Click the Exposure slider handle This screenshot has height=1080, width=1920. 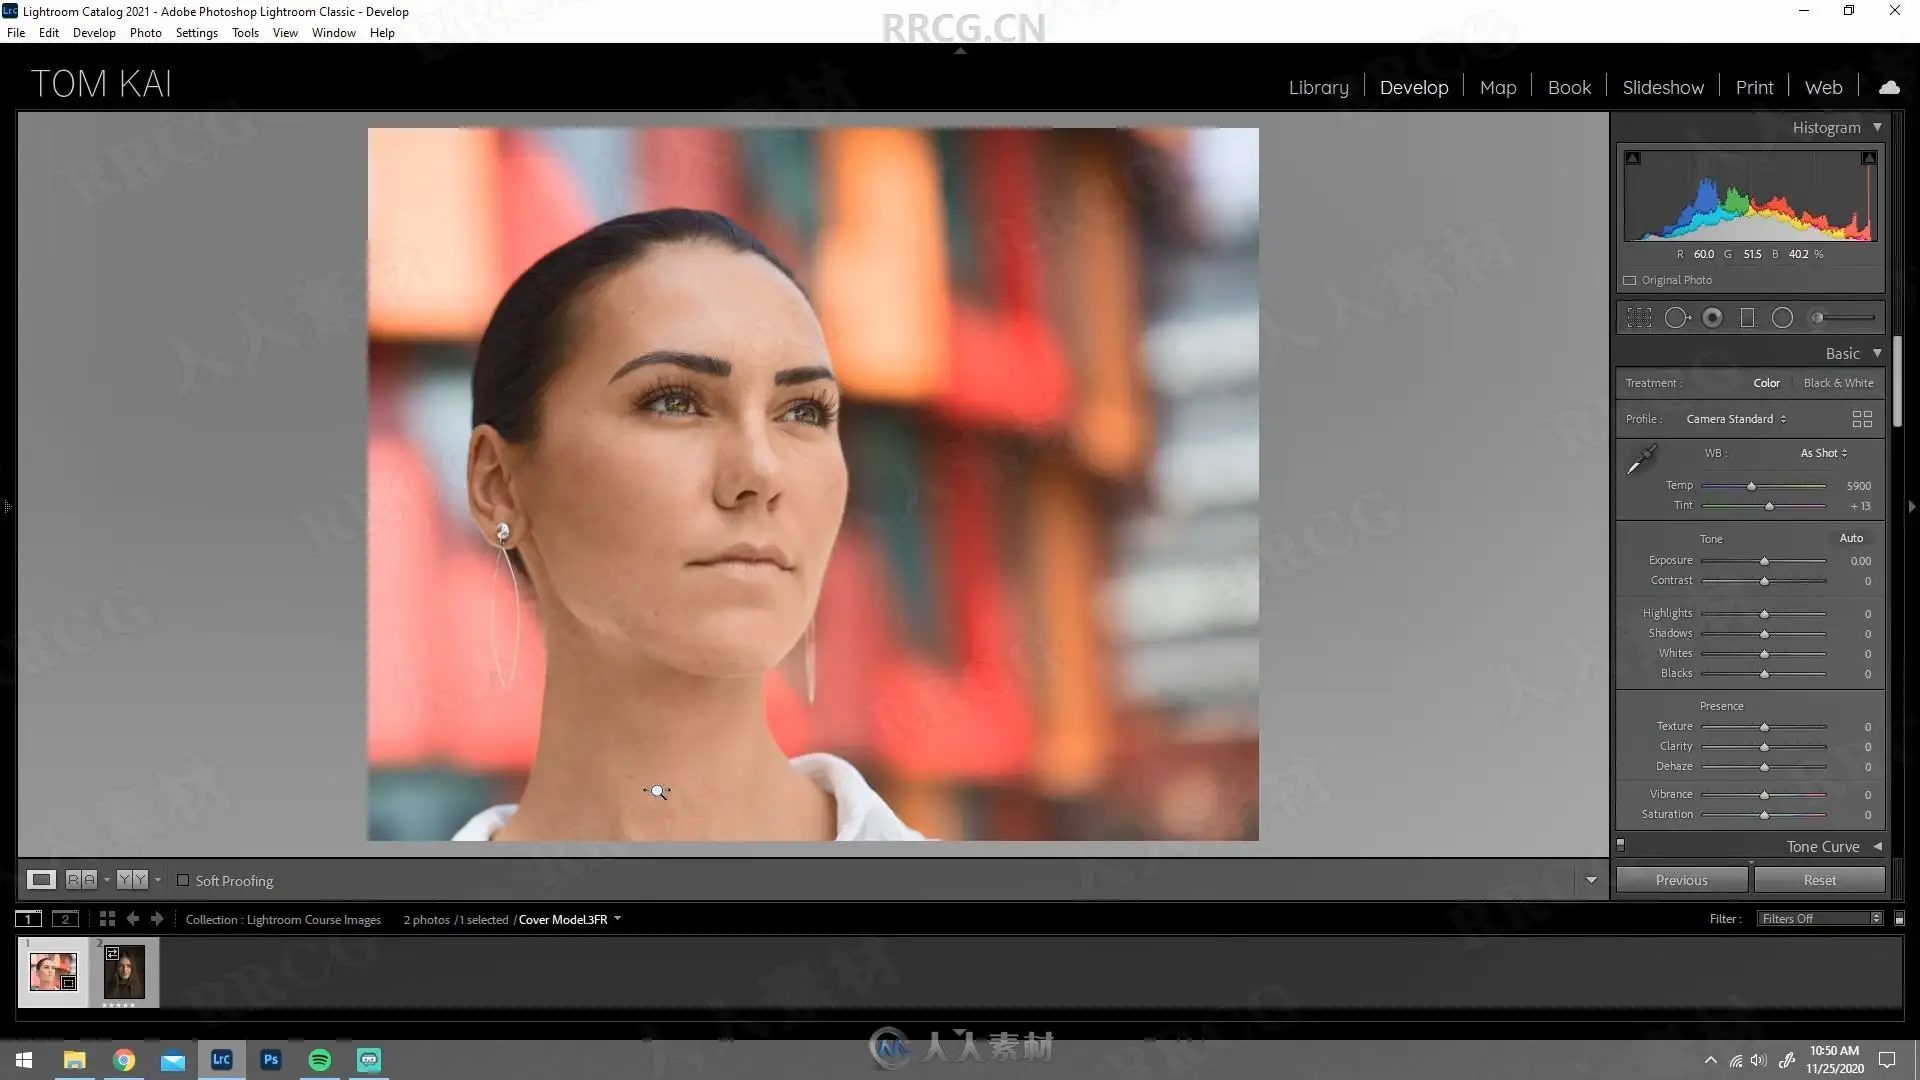(x=1764, y=561)
